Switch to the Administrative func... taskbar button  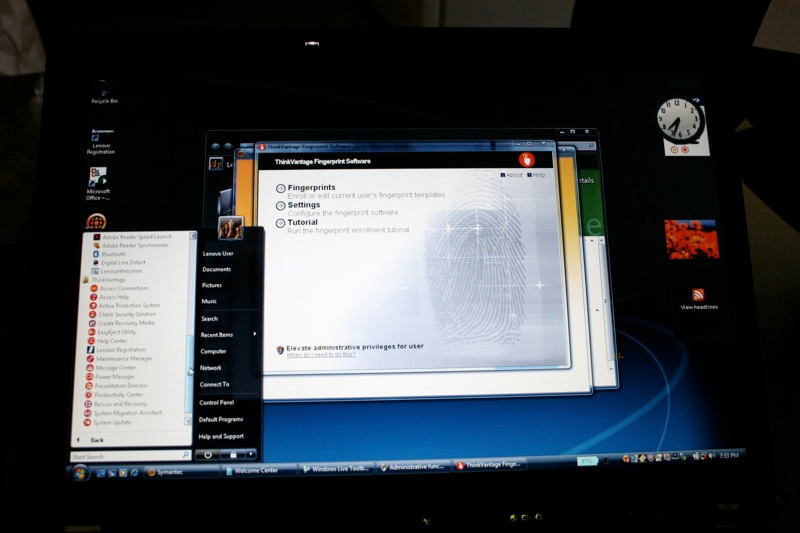pos(413,467)
